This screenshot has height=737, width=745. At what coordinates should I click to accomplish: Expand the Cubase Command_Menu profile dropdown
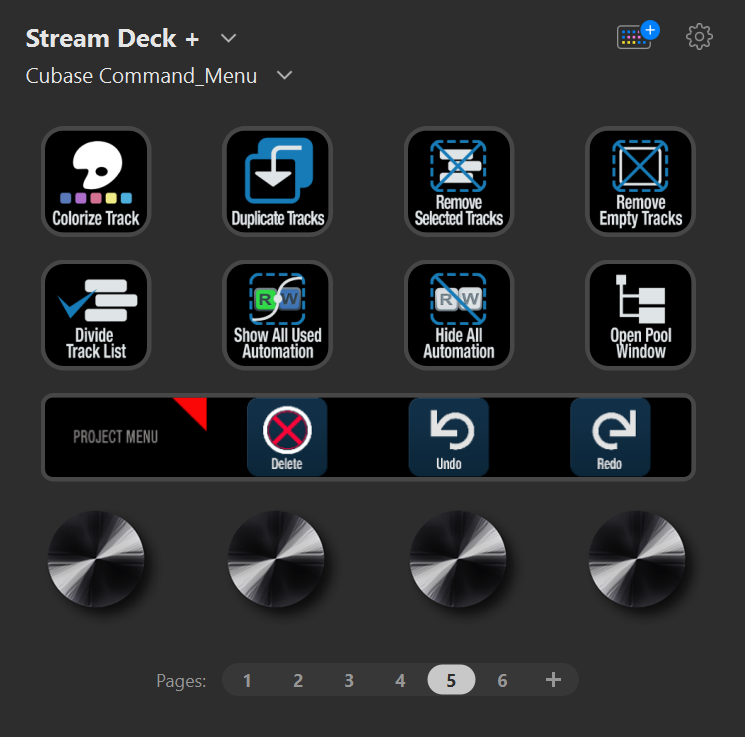click(x=285, y=75)
